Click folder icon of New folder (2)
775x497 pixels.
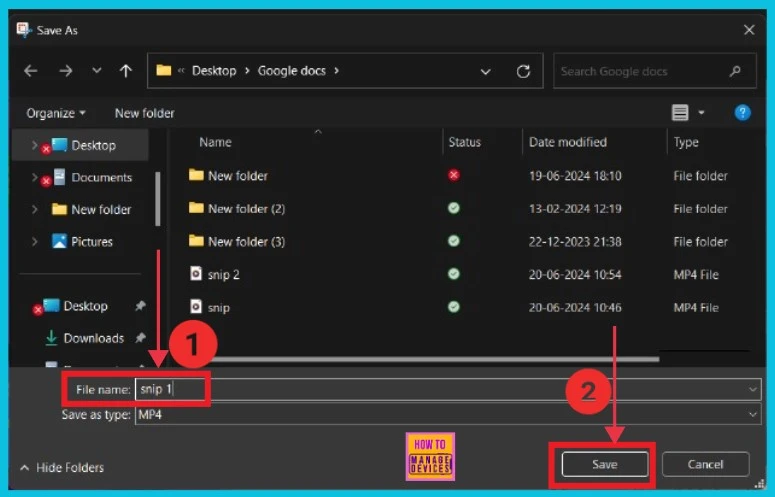pos(196,208)
